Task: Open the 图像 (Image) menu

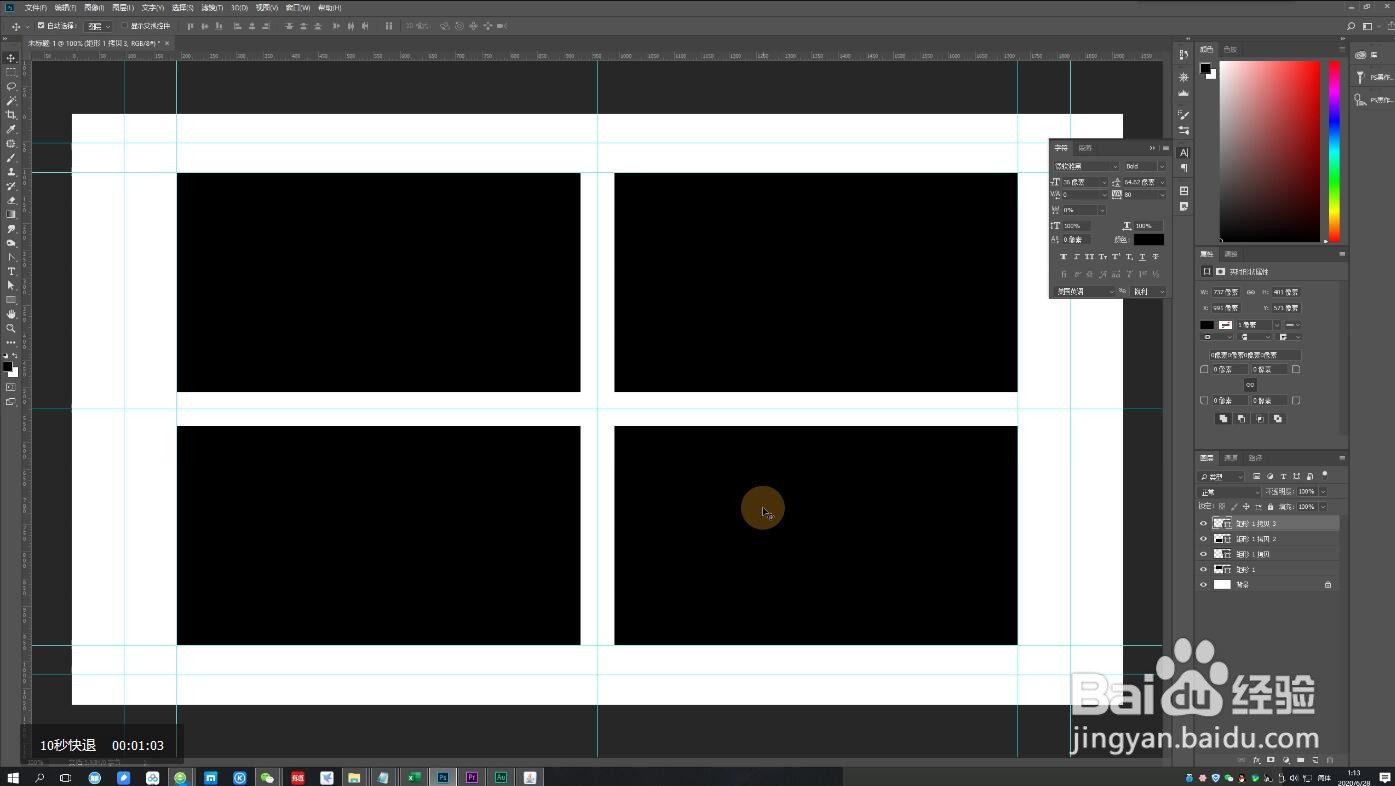Action: point(94,7)
